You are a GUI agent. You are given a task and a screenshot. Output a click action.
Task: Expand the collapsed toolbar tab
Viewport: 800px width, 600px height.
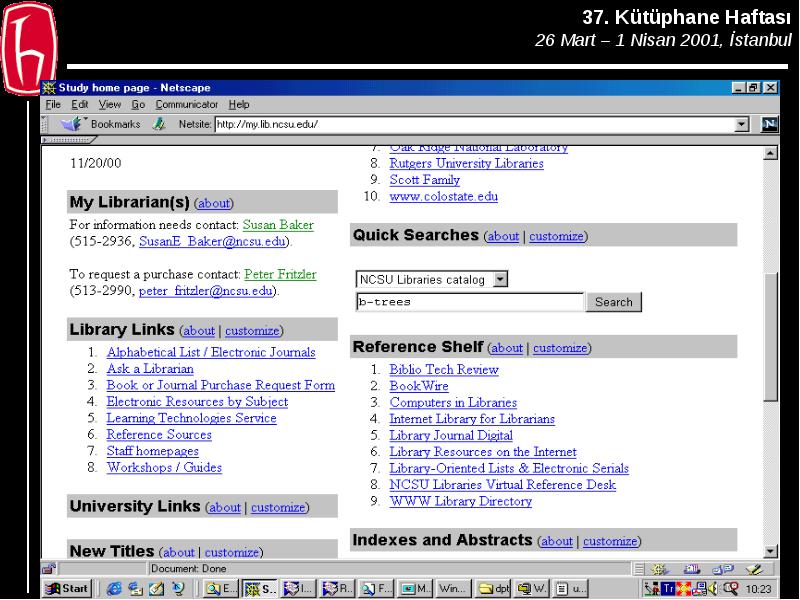[69, 139]
